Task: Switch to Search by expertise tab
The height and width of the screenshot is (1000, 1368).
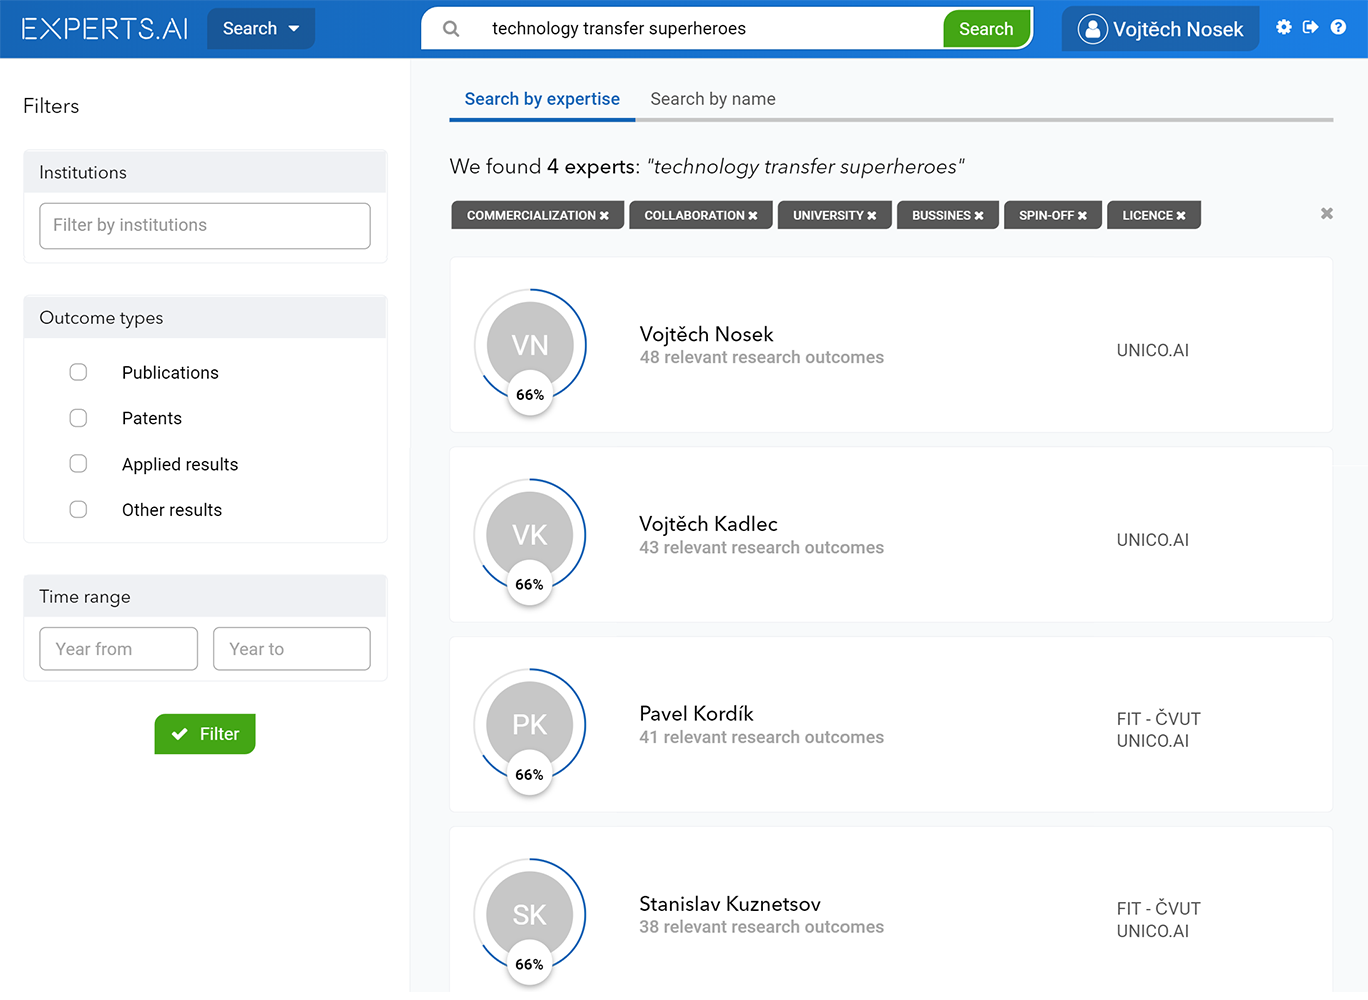Action: pyautogui.click(x=542, y=99)
